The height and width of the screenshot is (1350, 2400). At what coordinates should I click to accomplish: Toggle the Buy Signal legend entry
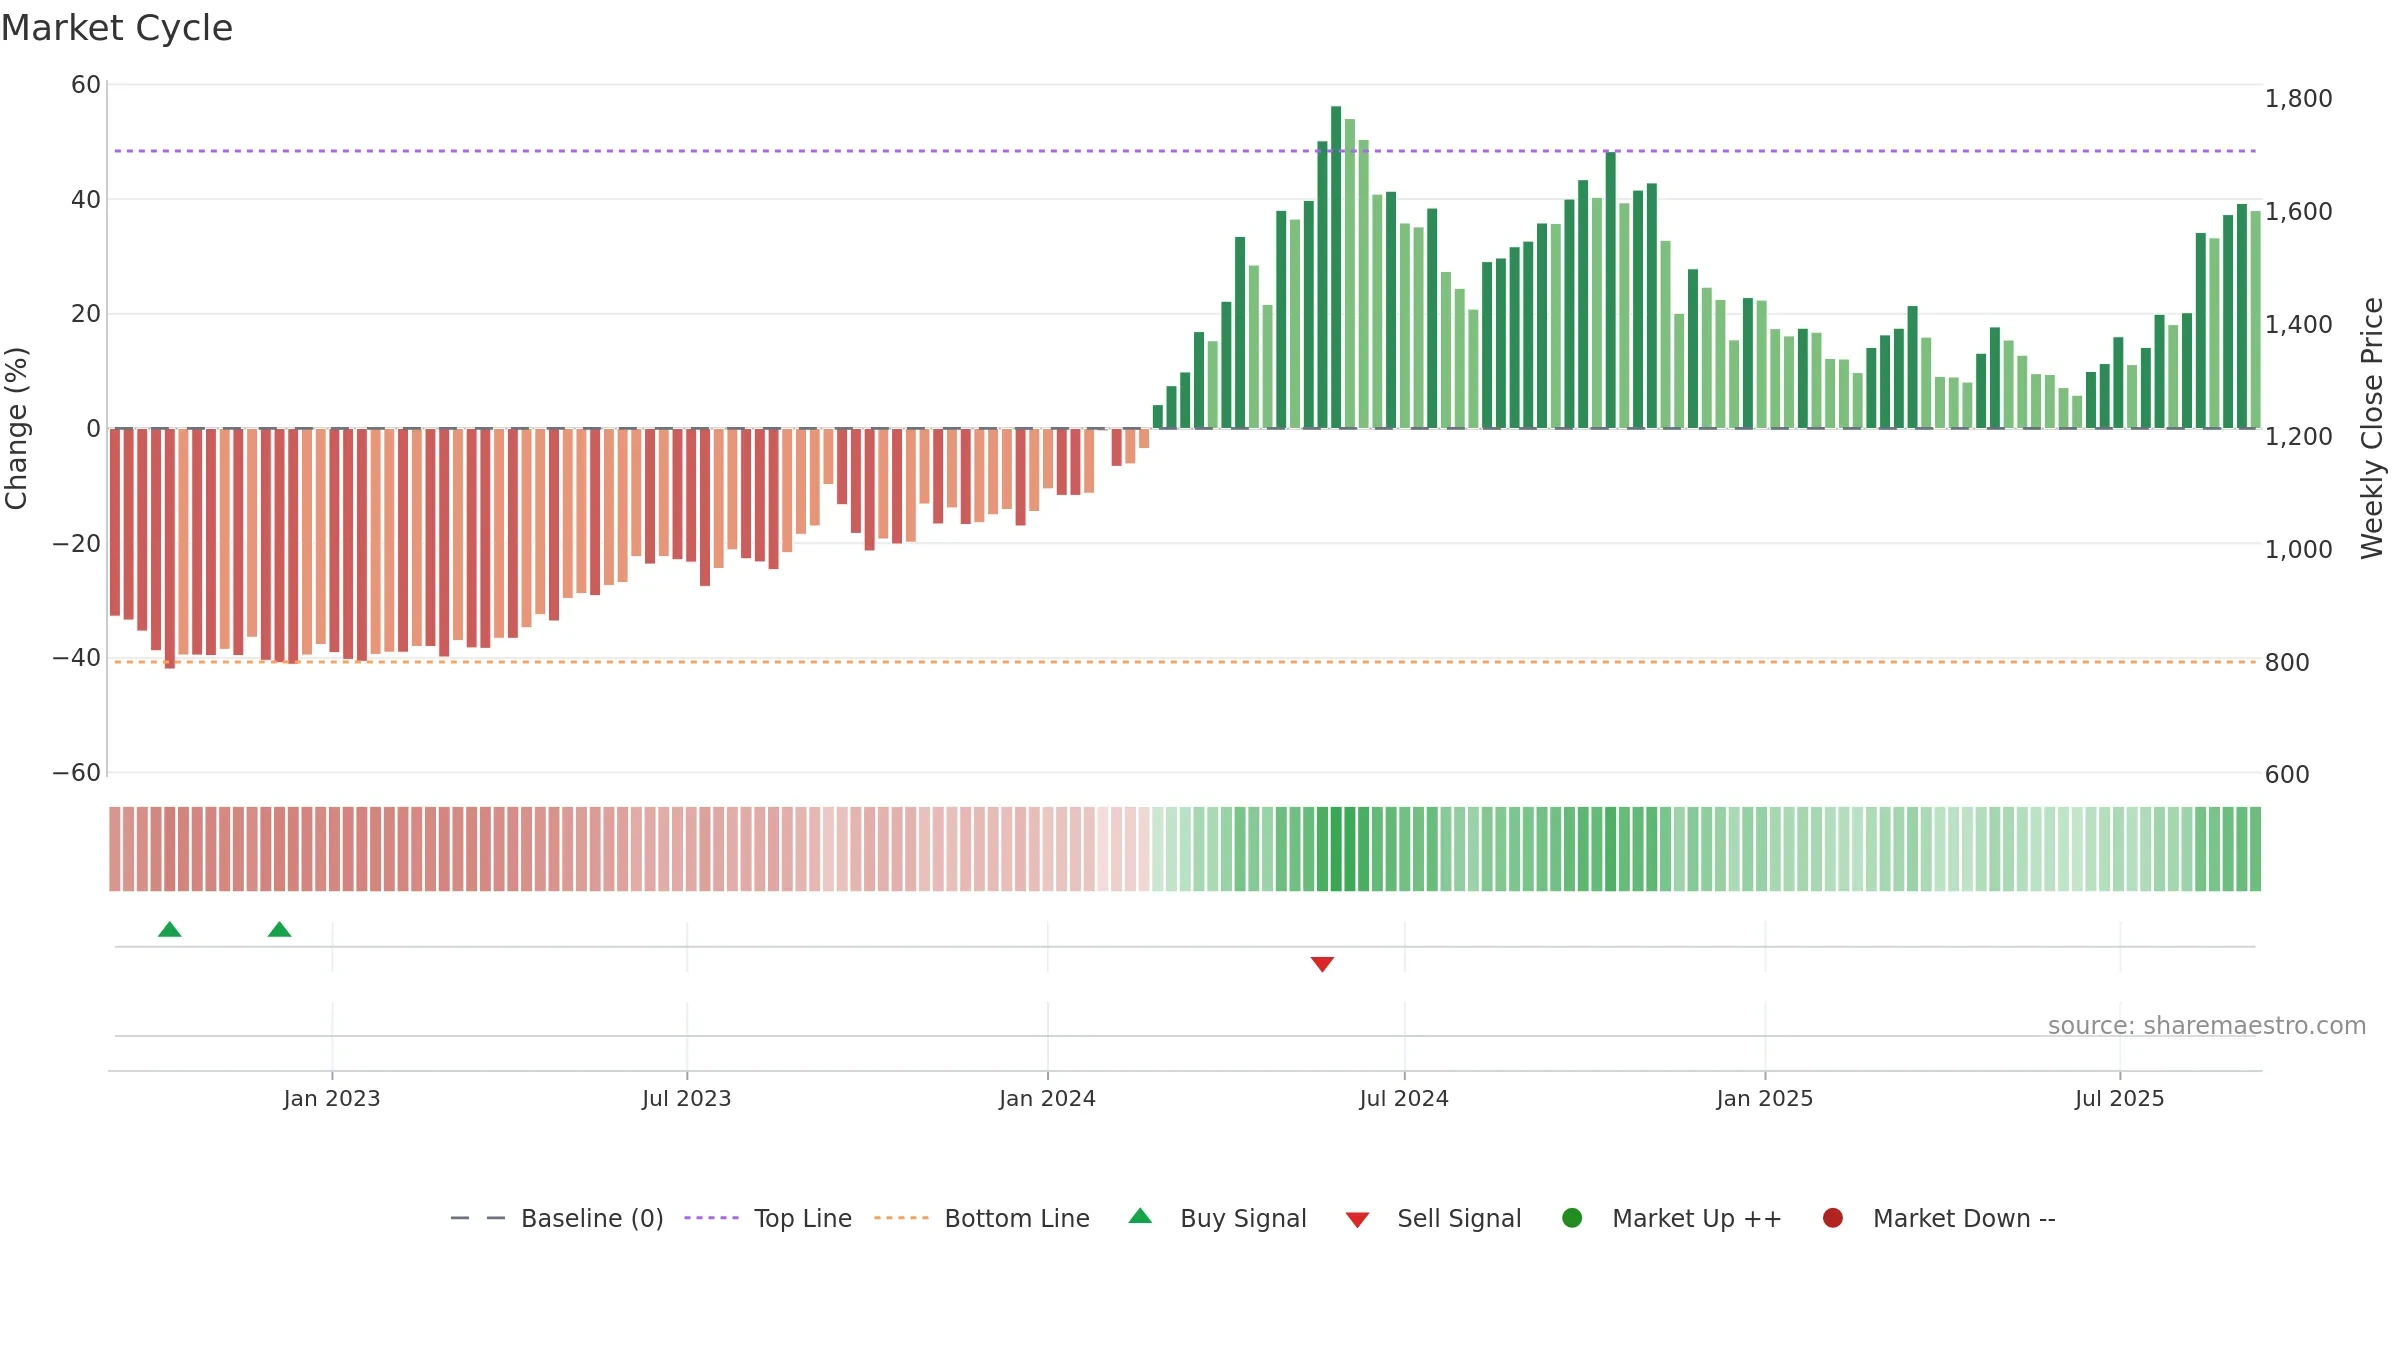pyautogui.click(x=1217, y=1218)
